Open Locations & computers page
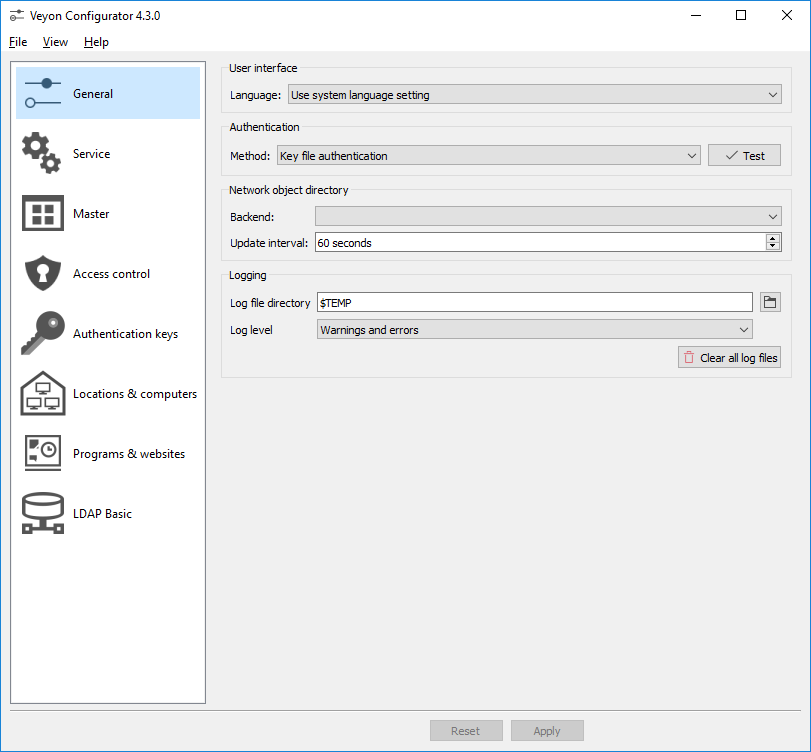This screenshot has height=752, width=811. (108, 393)
